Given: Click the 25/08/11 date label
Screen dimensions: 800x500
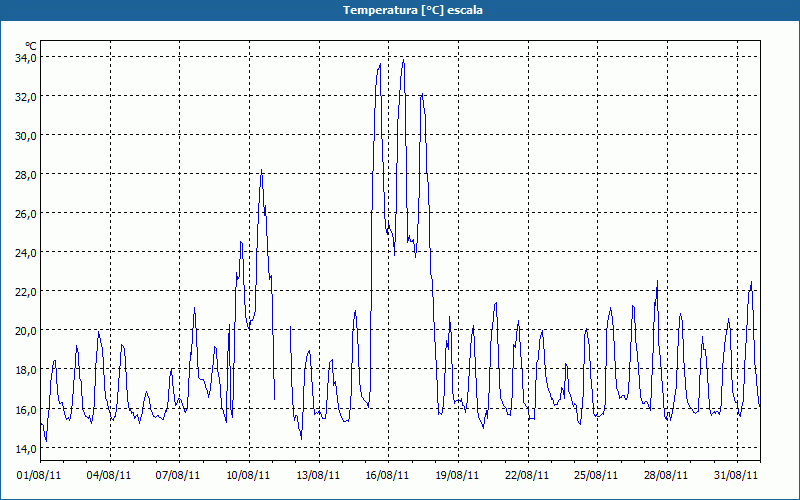Looking at the screenshot, I should [x=596, y=475].
